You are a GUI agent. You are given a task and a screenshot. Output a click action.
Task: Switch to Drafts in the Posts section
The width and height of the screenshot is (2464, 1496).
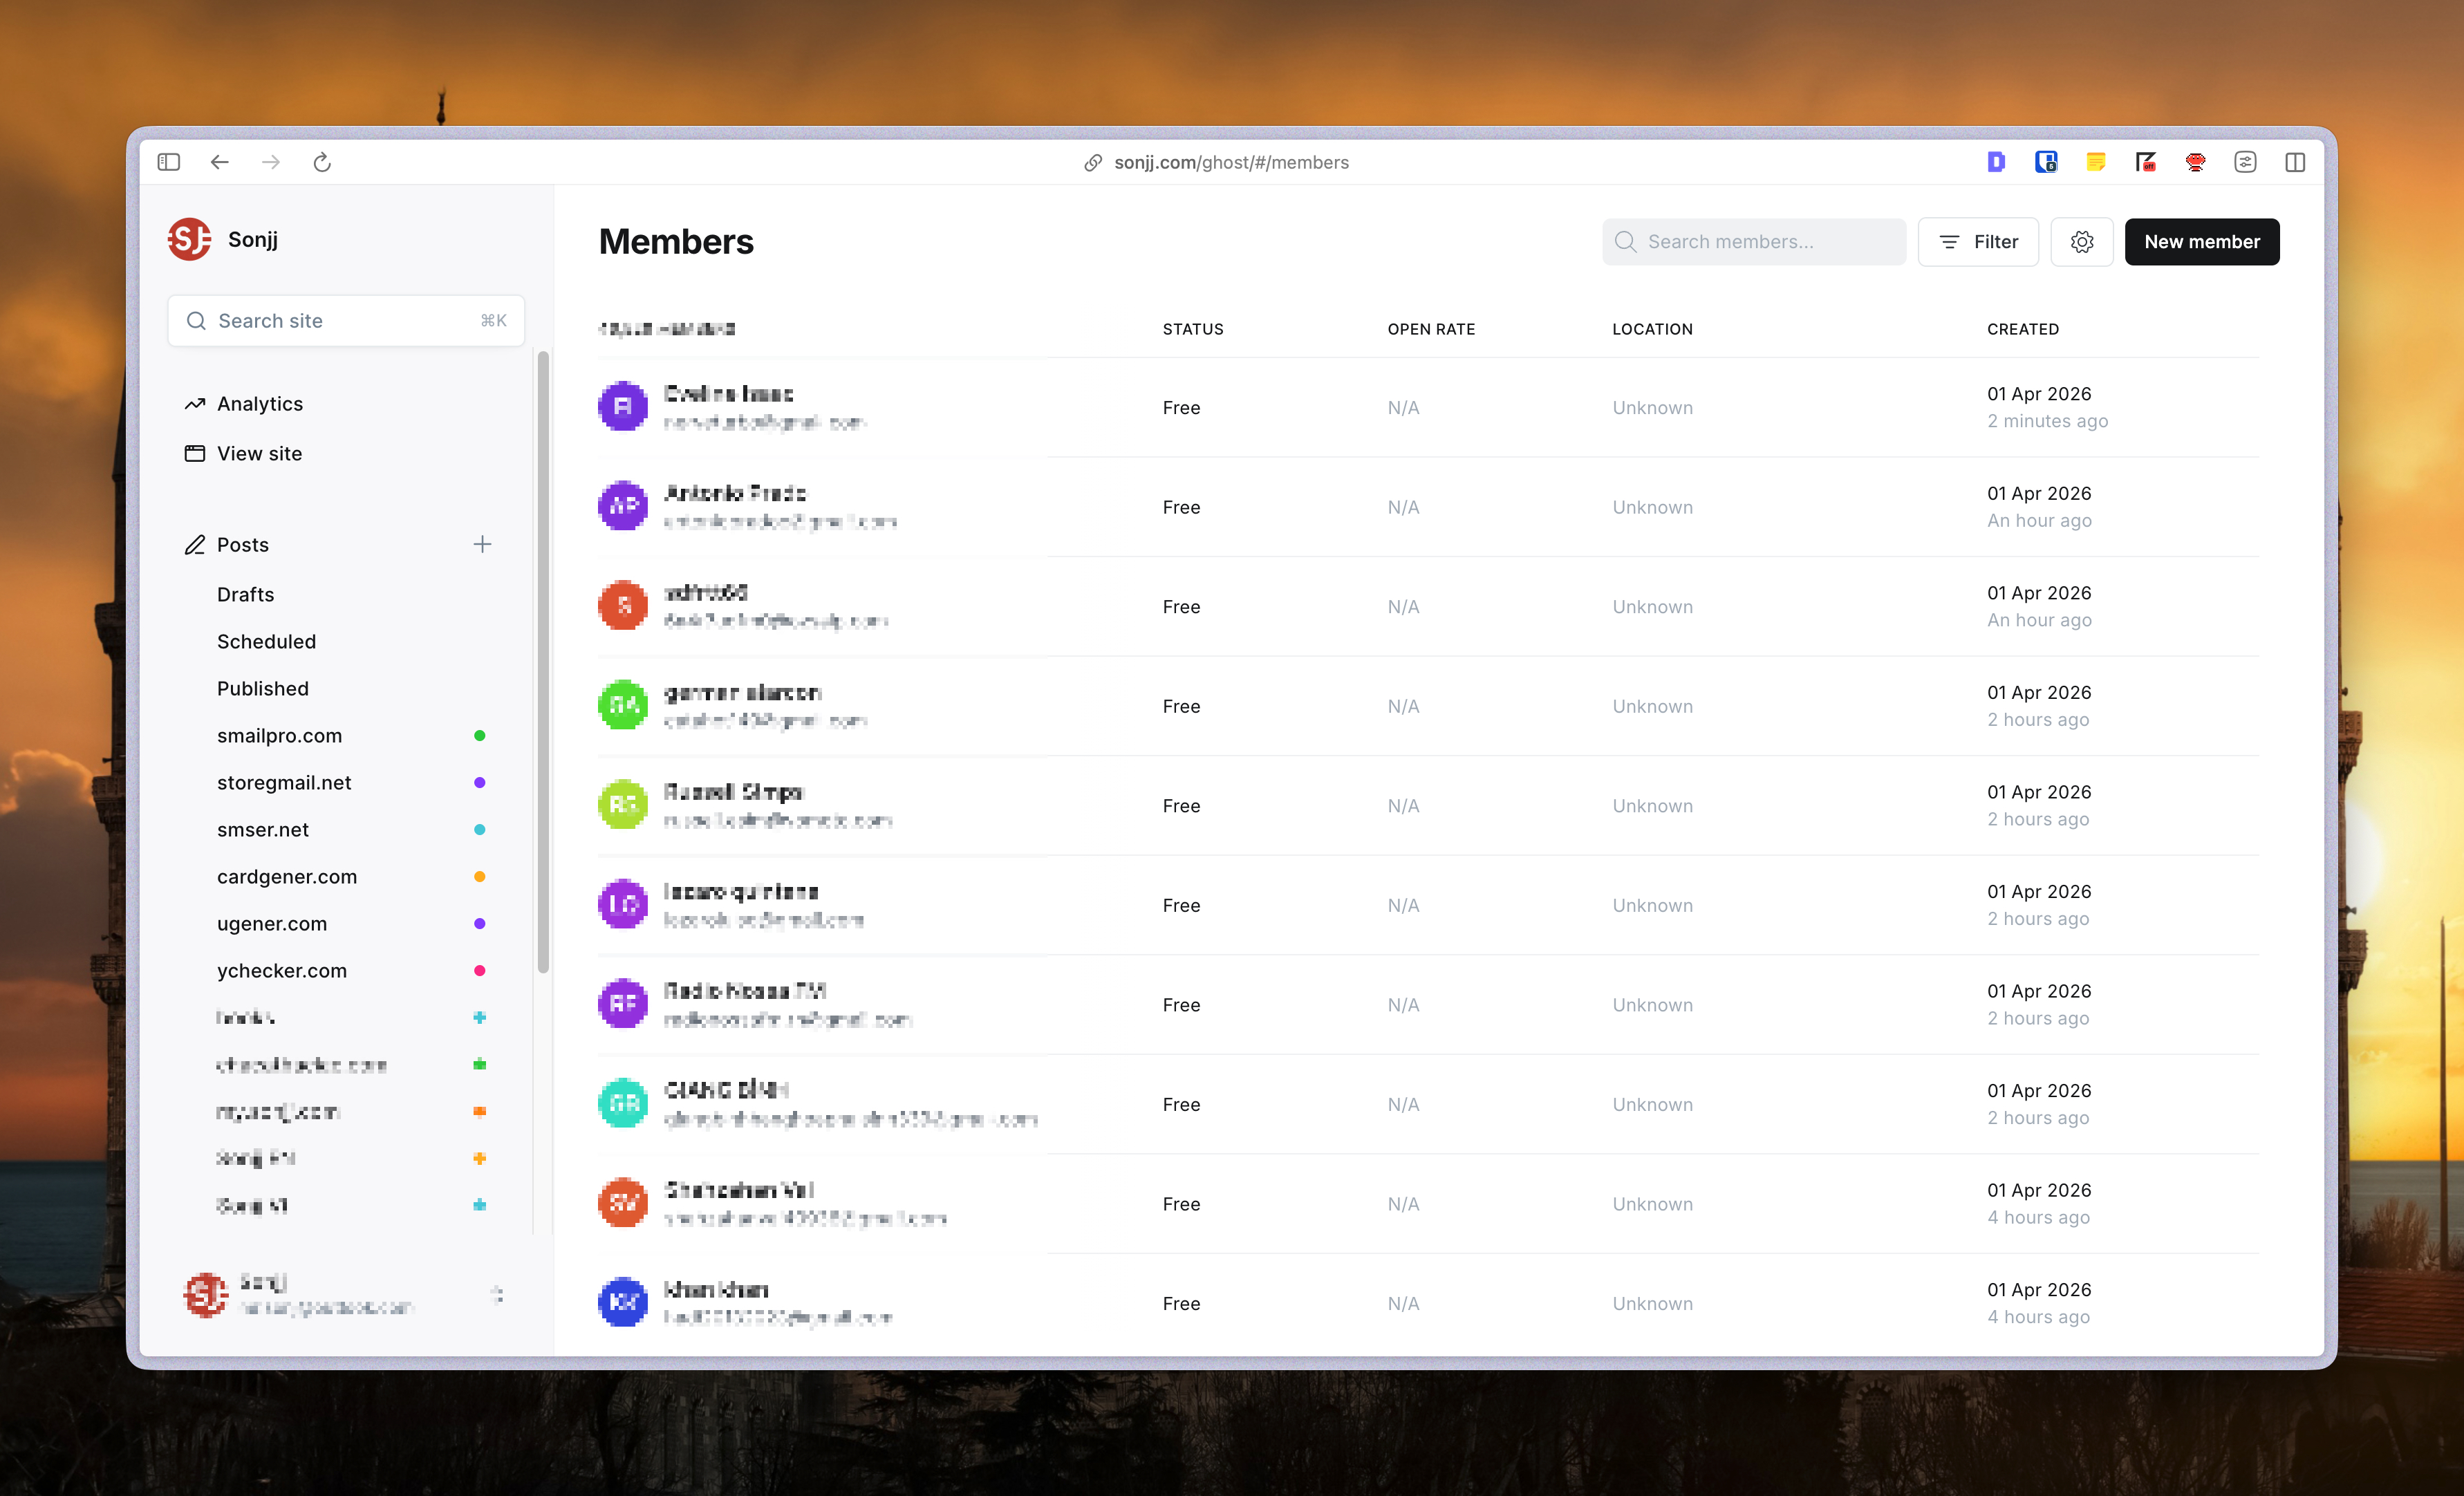(x=245, y=593)
